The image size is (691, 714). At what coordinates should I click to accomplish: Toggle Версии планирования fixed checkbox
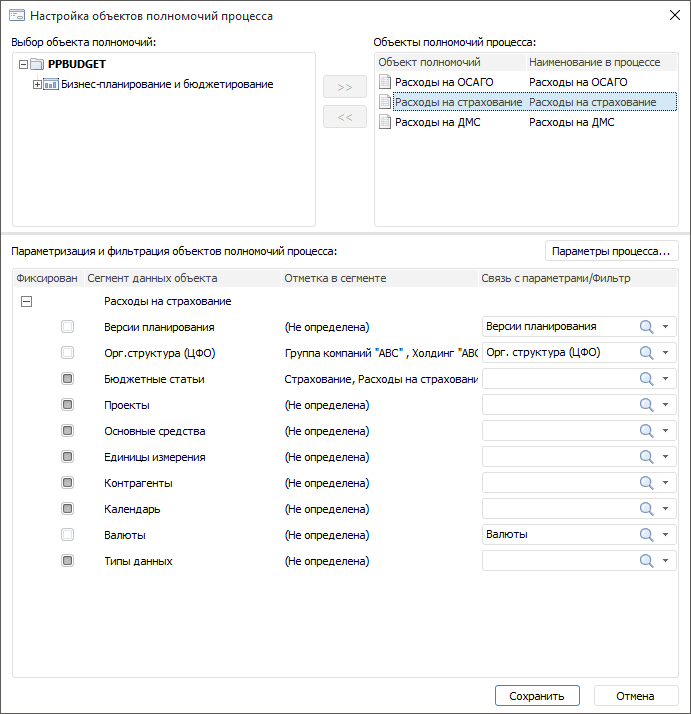click(x=67, y=326)
